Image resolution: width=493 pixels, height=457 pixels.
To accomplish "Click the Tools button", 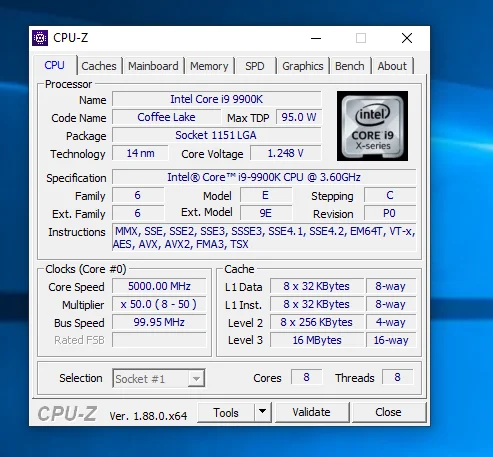I will [x=226, y=412].
